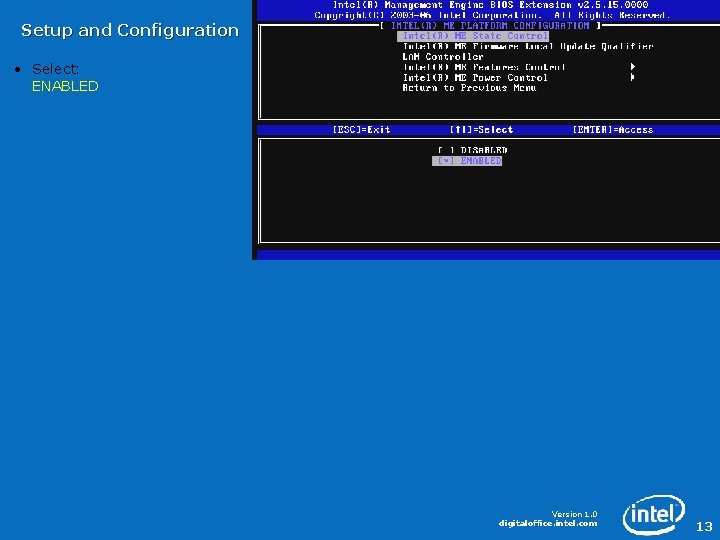Choose the LAN Controller menu item

point(443,57)
